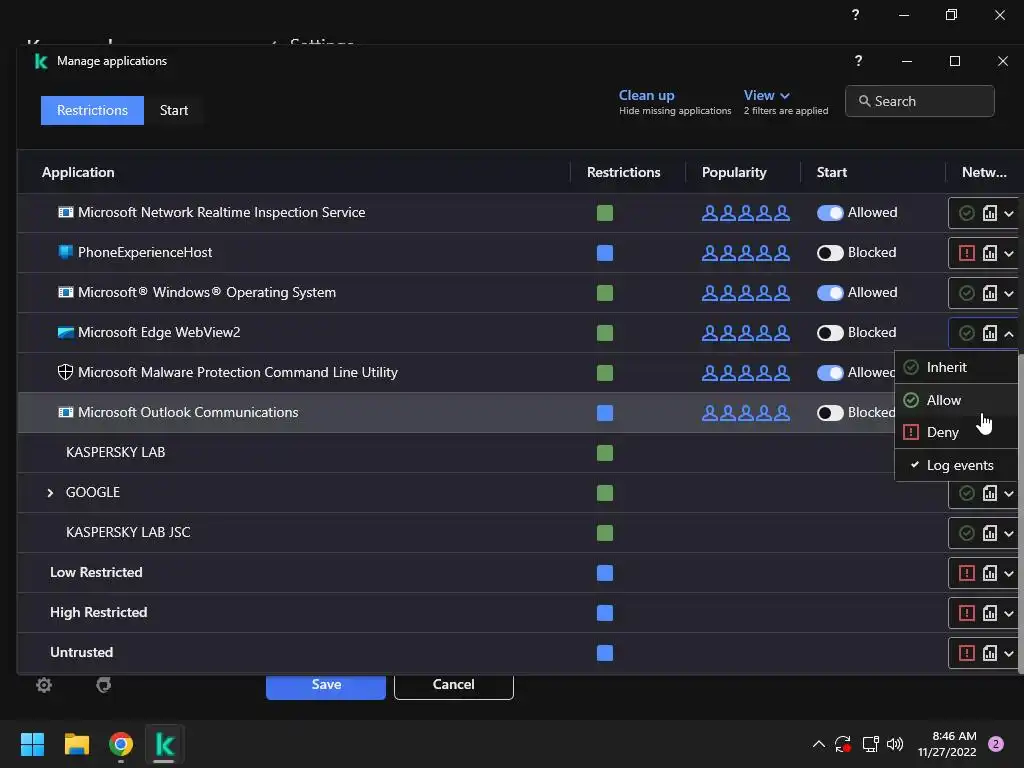Open network dropdown arrow for Microsoft Windows Operating System
Screen dimensions: 1024x768
pos(1009,294)
